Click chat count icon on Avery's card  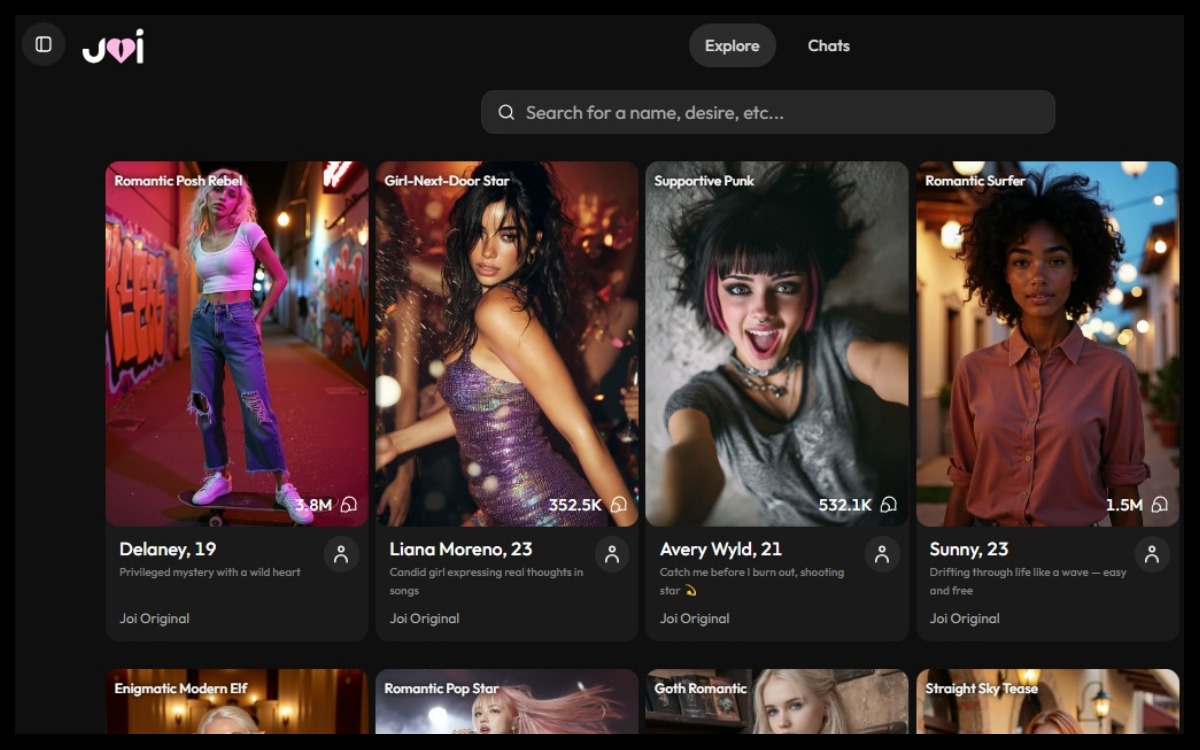pos(888,505)
